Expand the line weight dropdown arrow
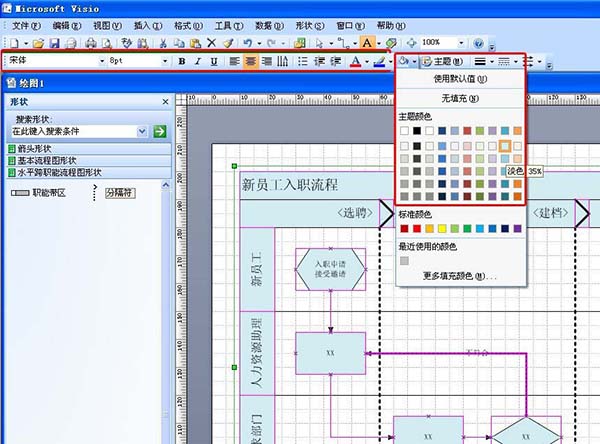The height and width of the screenshot is (444, 600). [492, 61]
